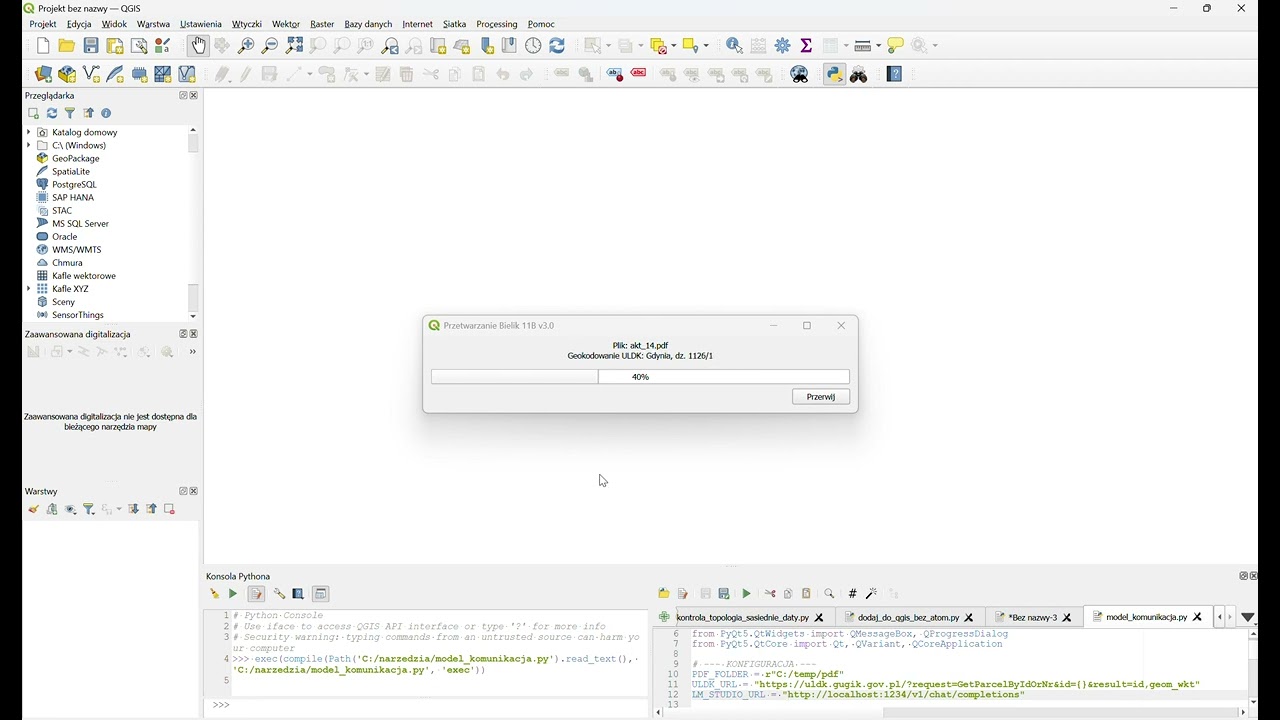Viewport: 1280px width, 720px height.
Task: Refresh the map canvas
Action: [x=557, y=46]
